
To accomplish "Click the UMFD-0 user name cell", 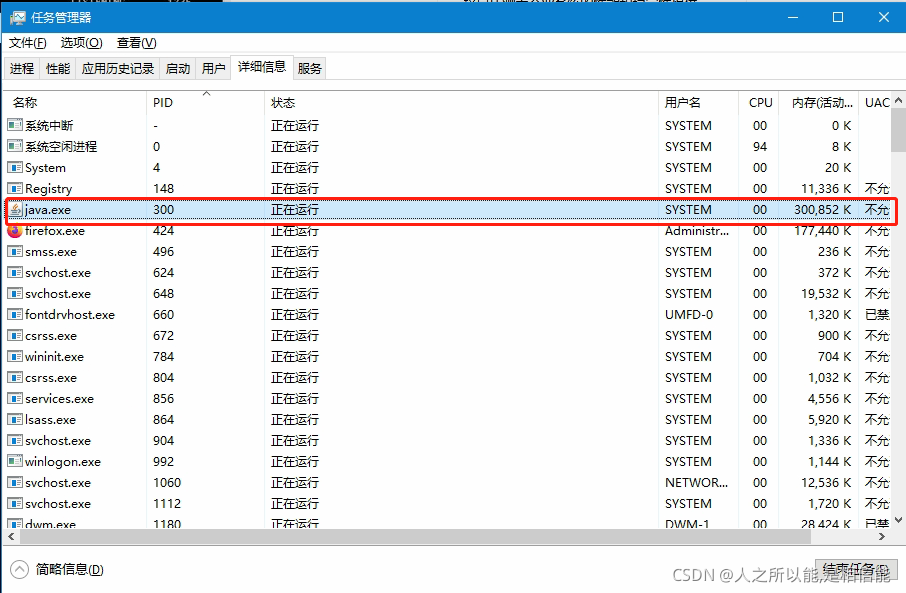I will coord(689,314).
